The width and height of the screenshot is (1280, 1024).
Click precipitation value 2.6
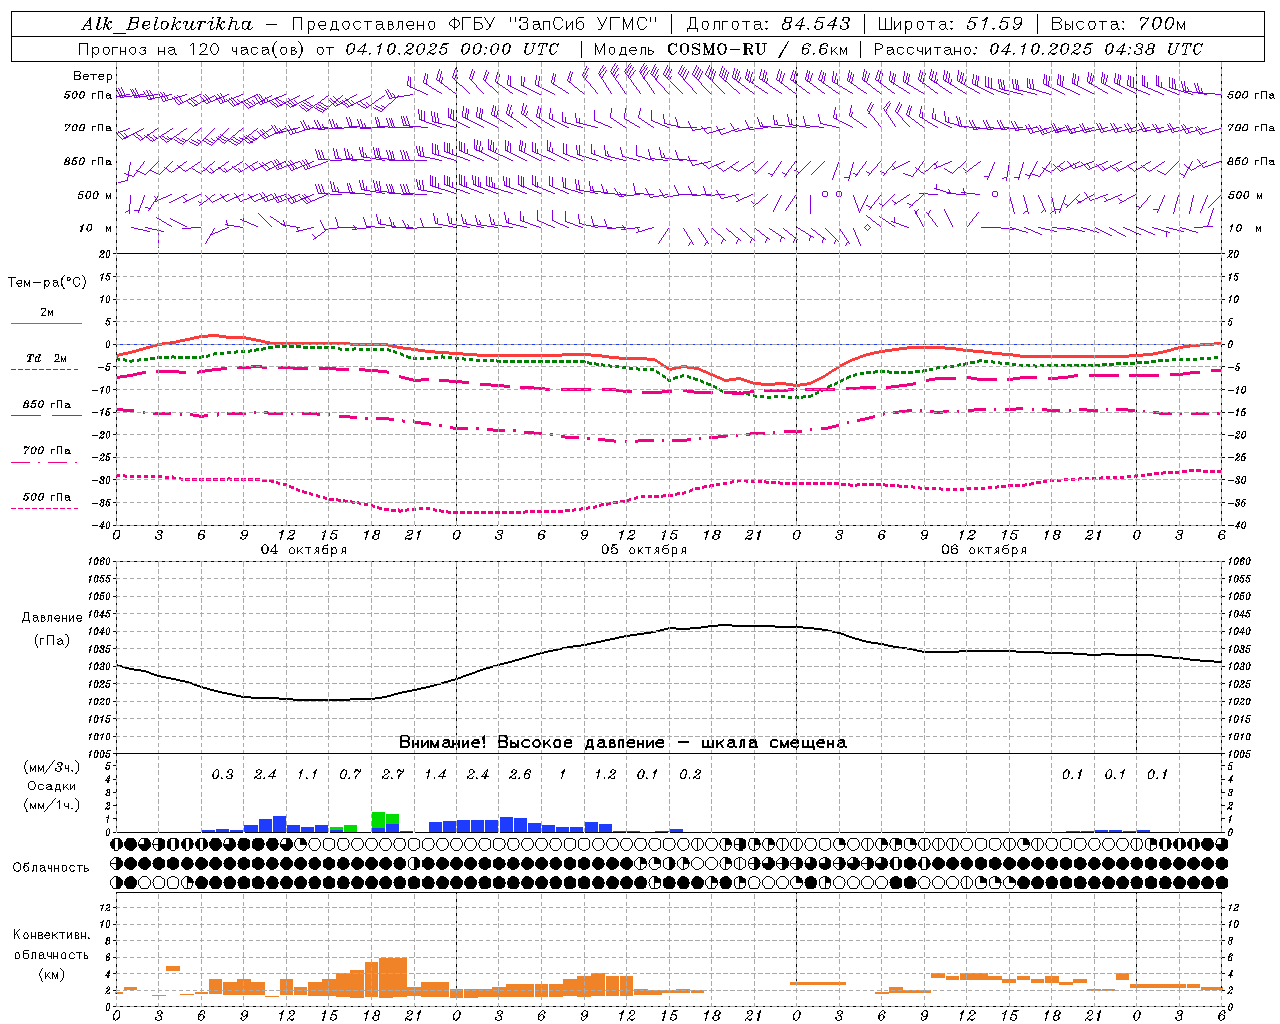(520, 775)
